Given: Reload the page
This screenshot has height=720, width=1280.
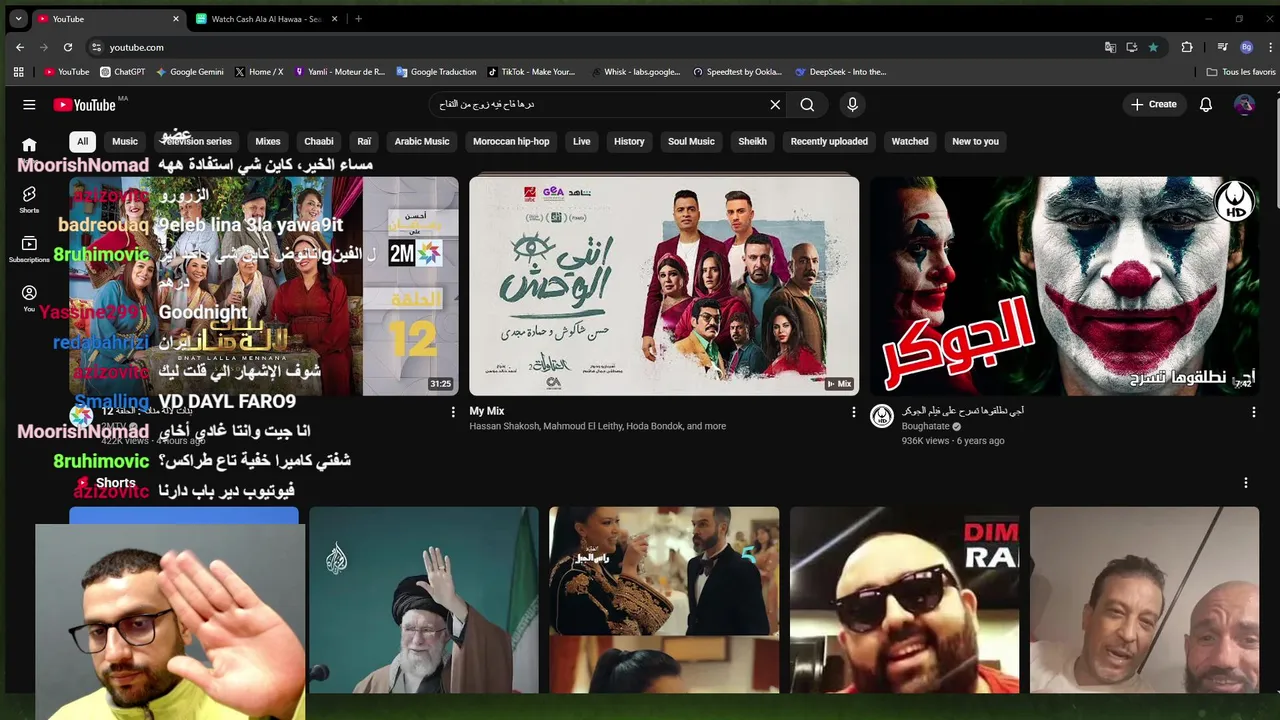Looking at the screenshot, I should 68,47.
